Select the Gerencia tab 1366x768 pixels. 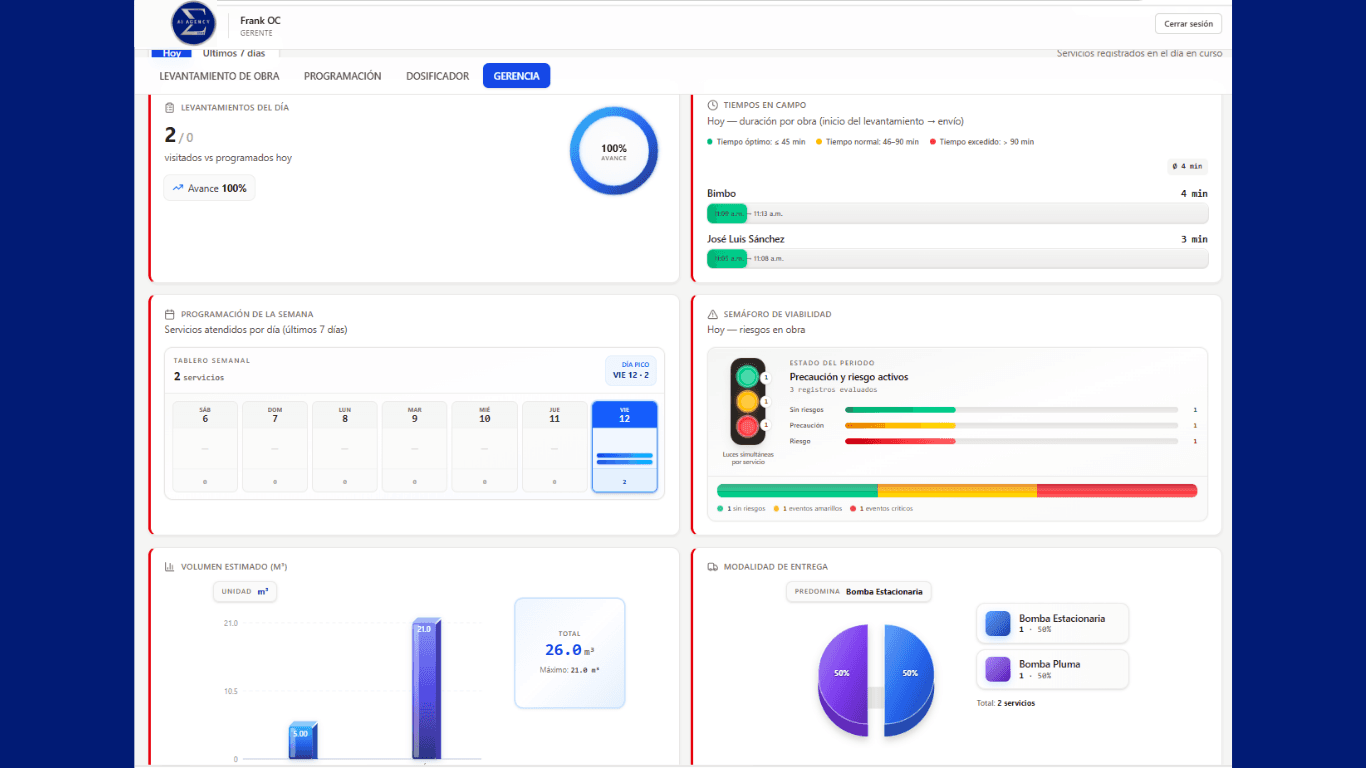pyautogui.click(x=516, y=76)
